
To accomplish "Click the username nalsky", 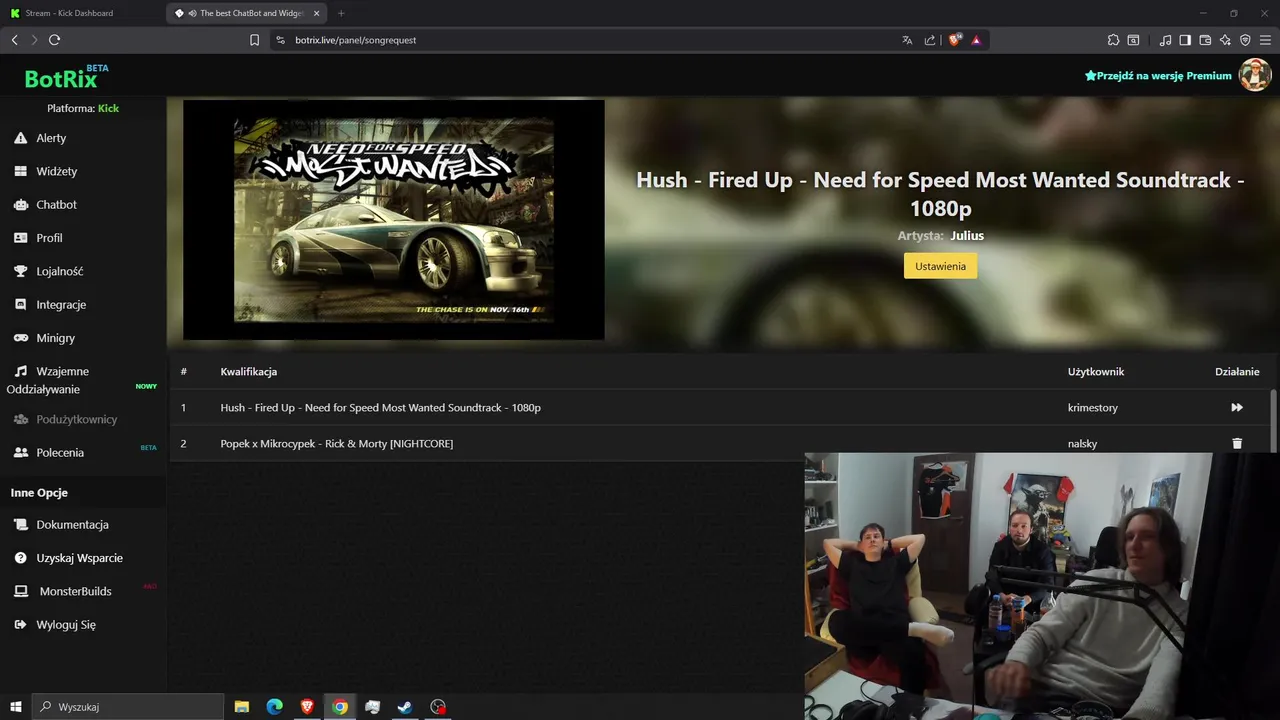I will [1082, 443].
